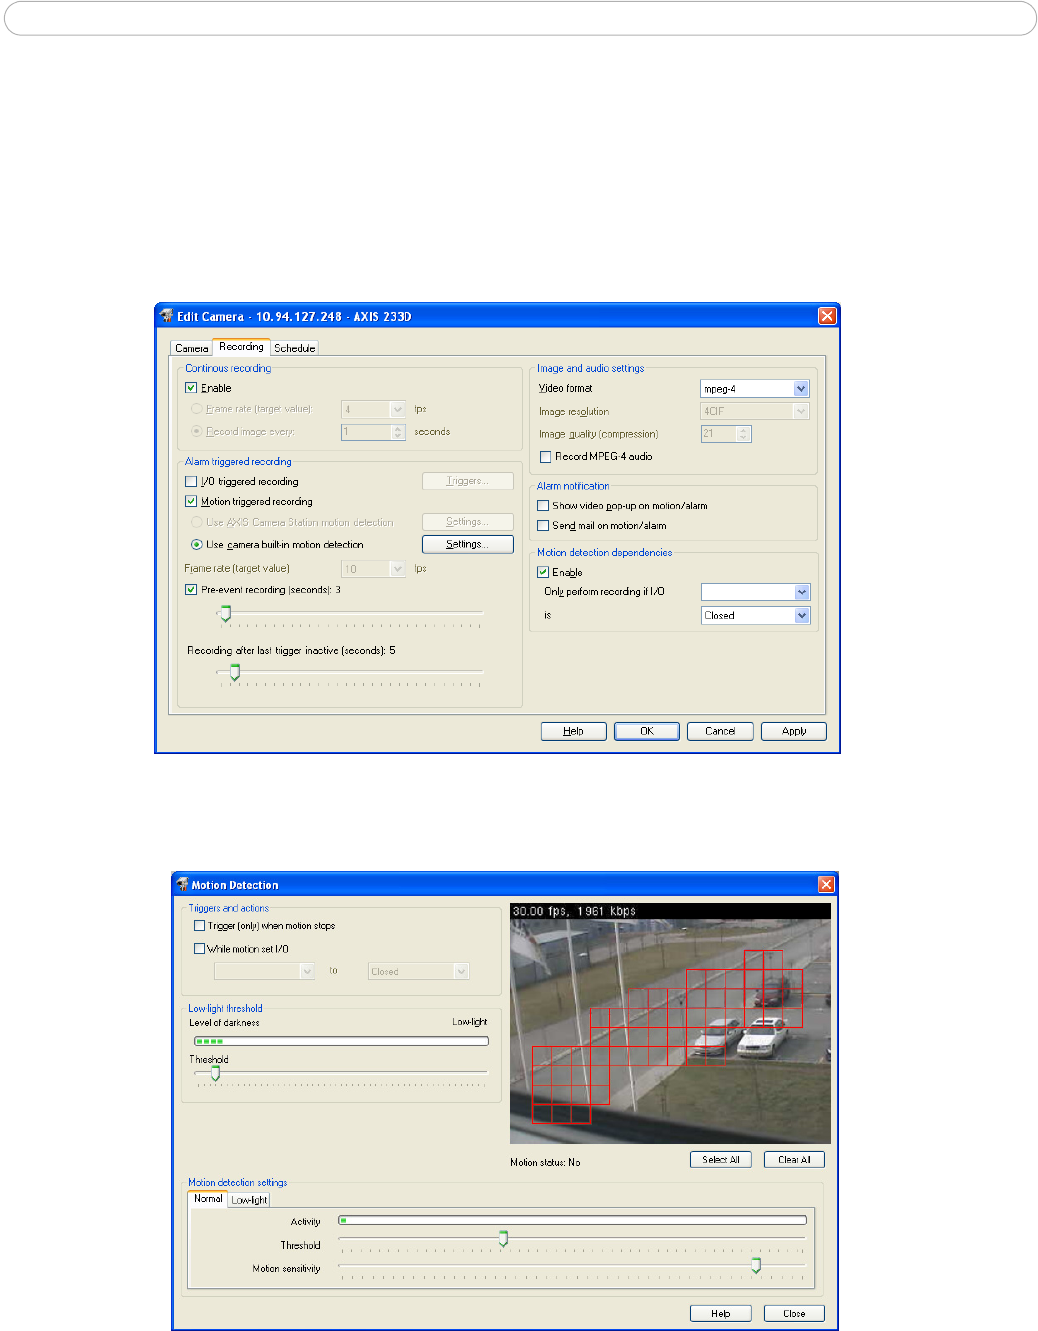Viewport: 1038px width, 1331px height.
Task: Select Use camera built-in motion detection
Action: (x=197, y=545)
